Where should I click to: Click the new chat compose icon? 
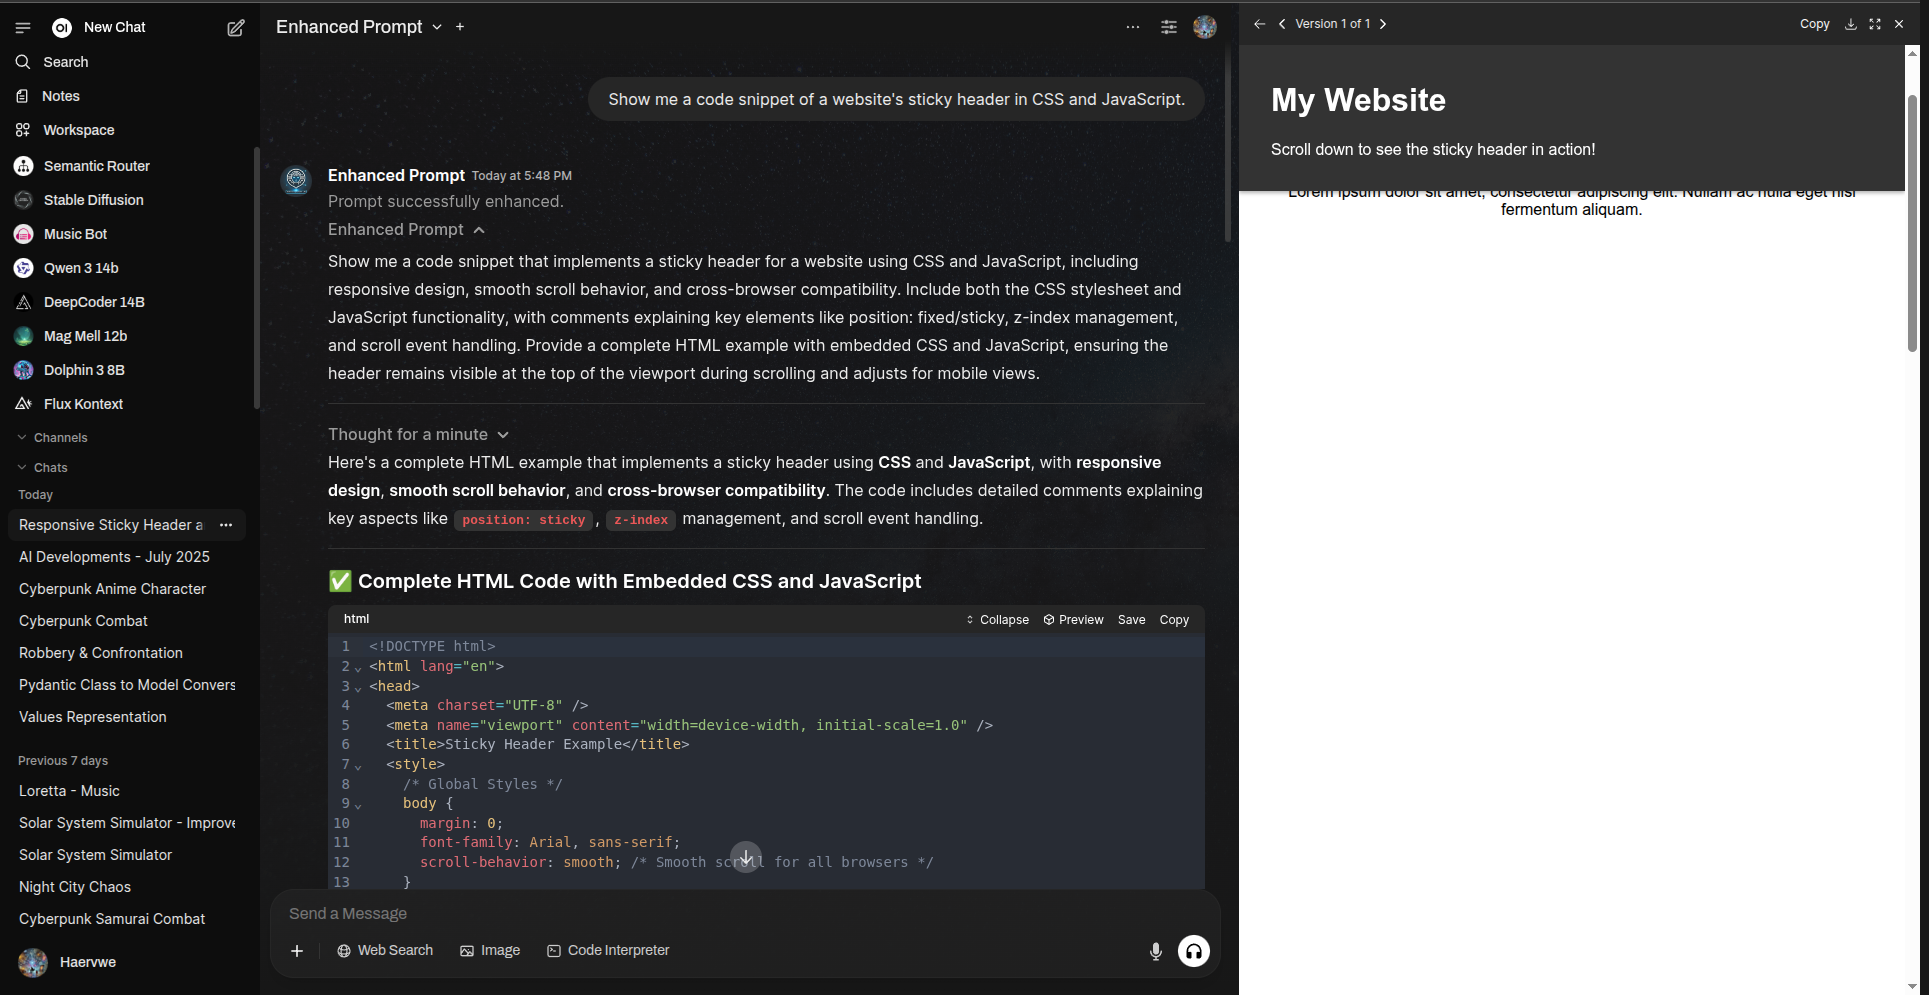click(x=236, y=28)
